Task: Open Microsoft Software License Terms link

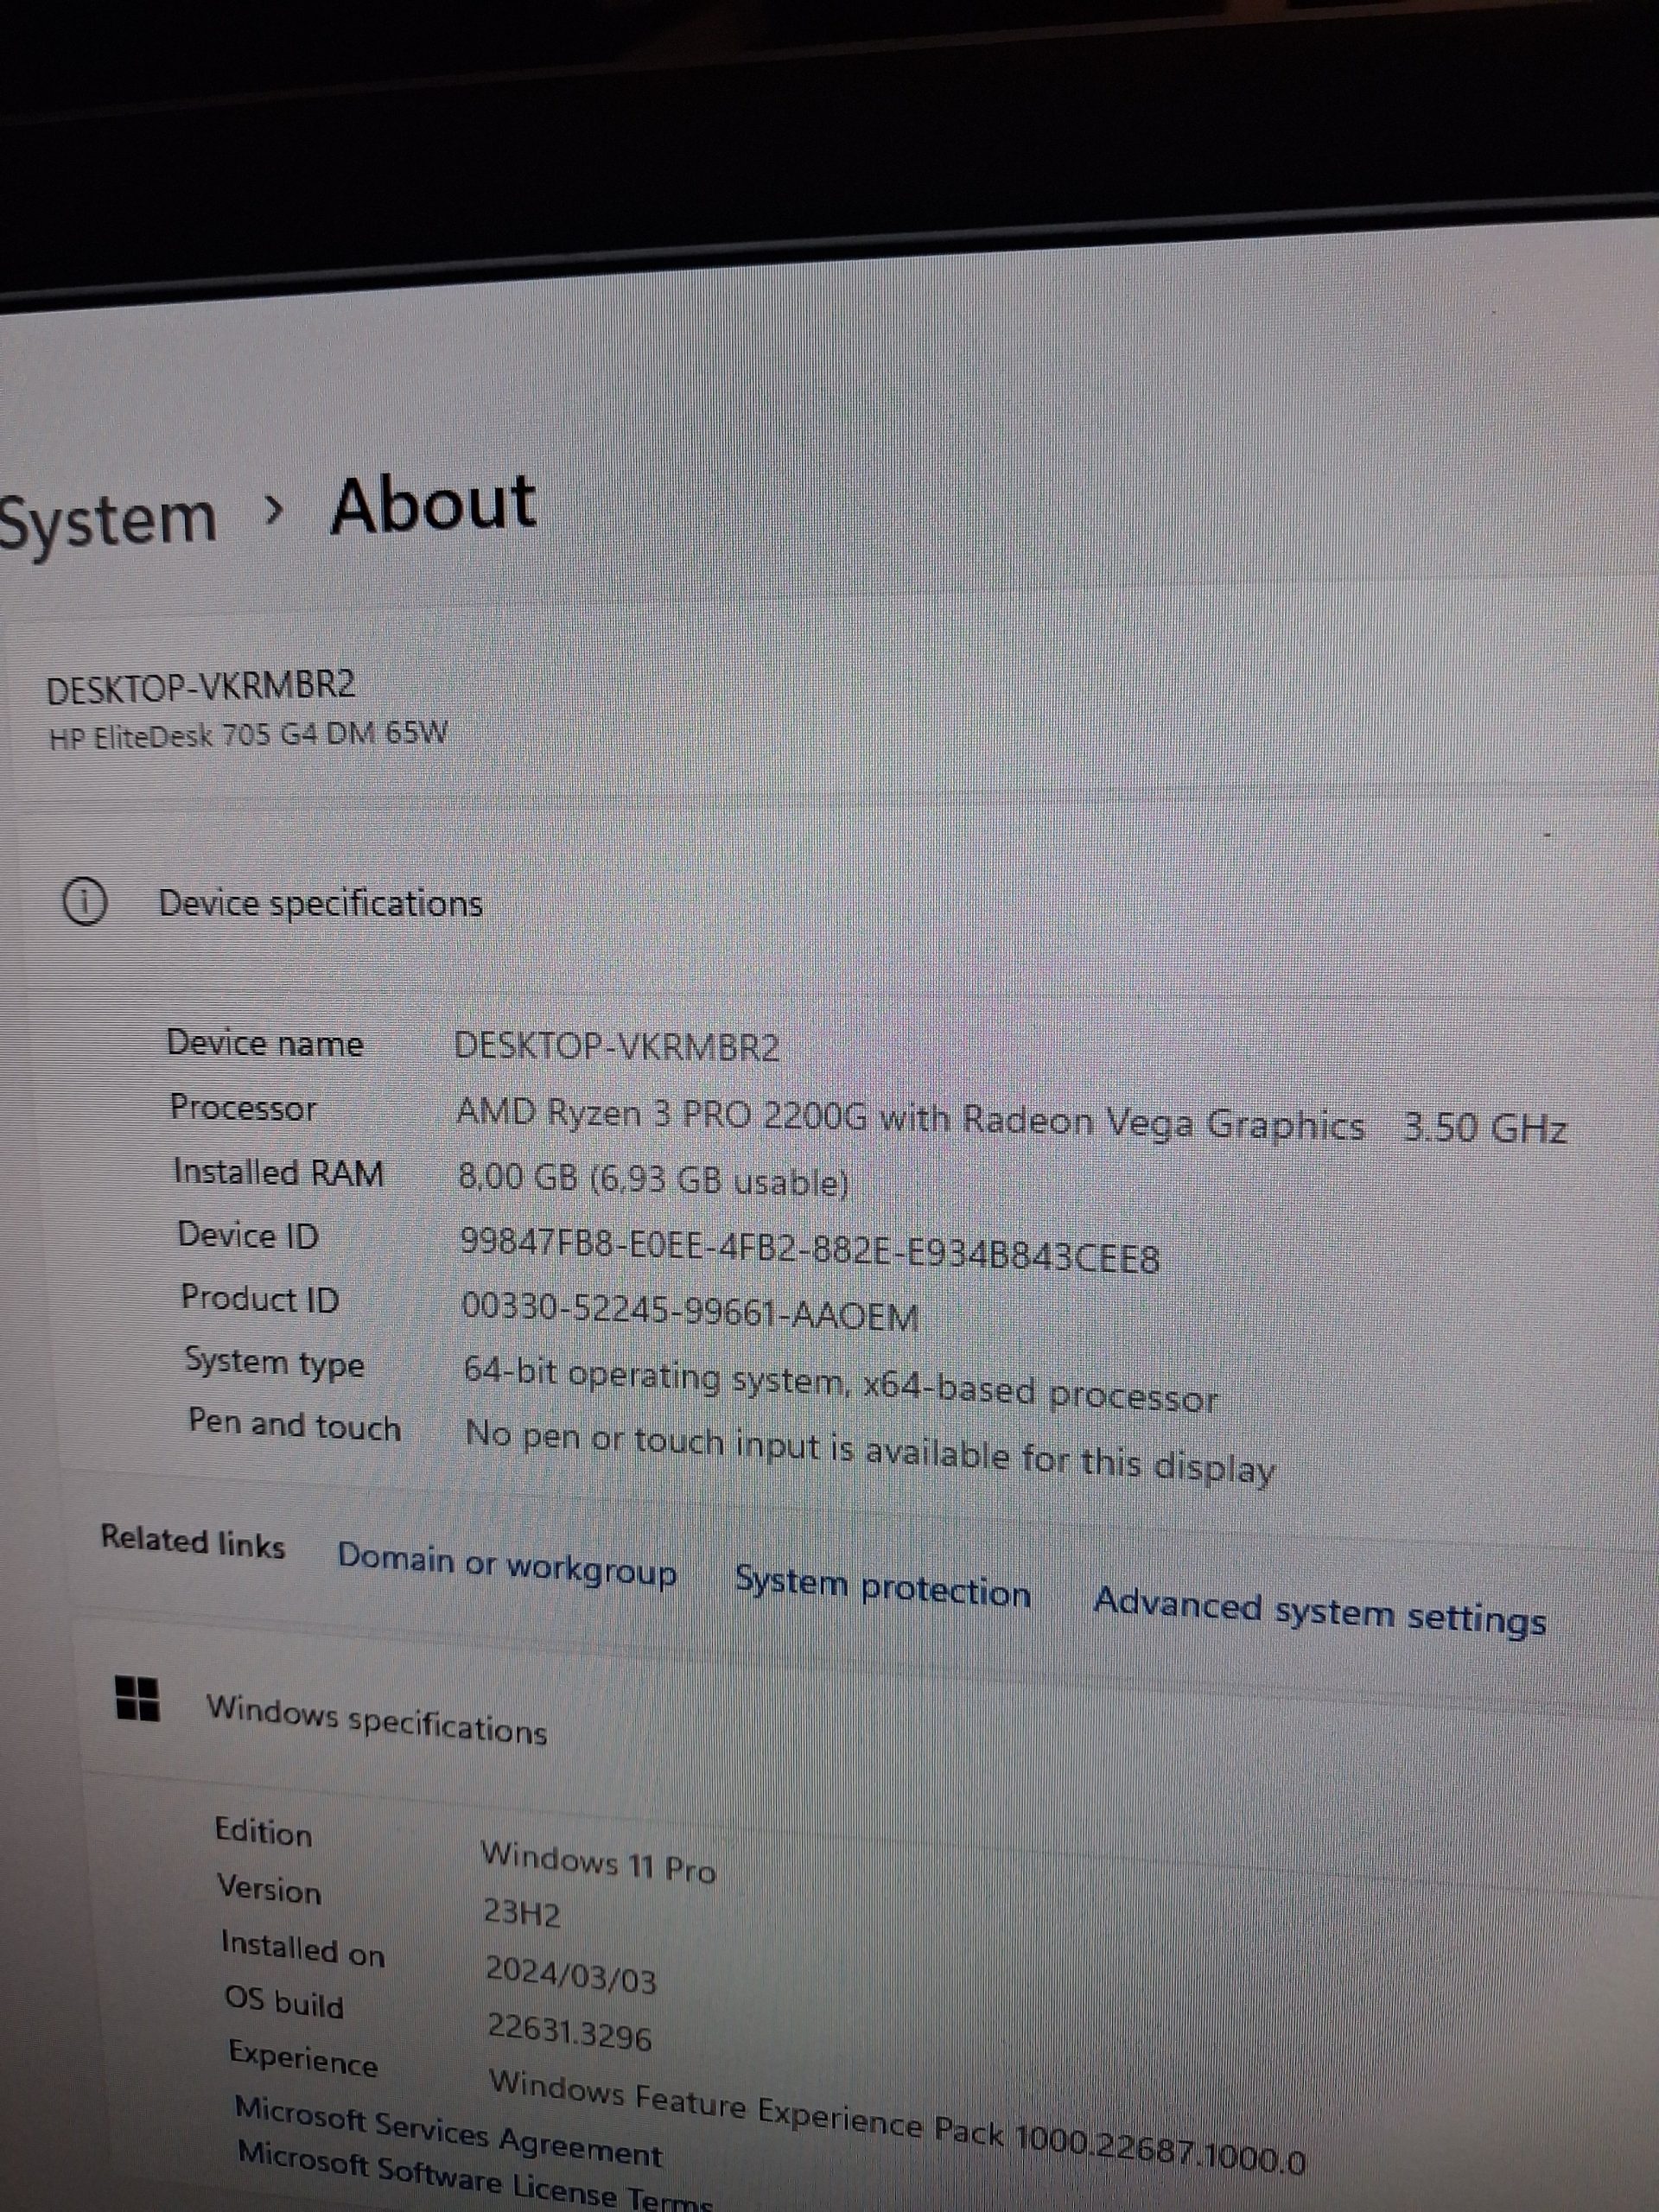Action: [475, 2177]
